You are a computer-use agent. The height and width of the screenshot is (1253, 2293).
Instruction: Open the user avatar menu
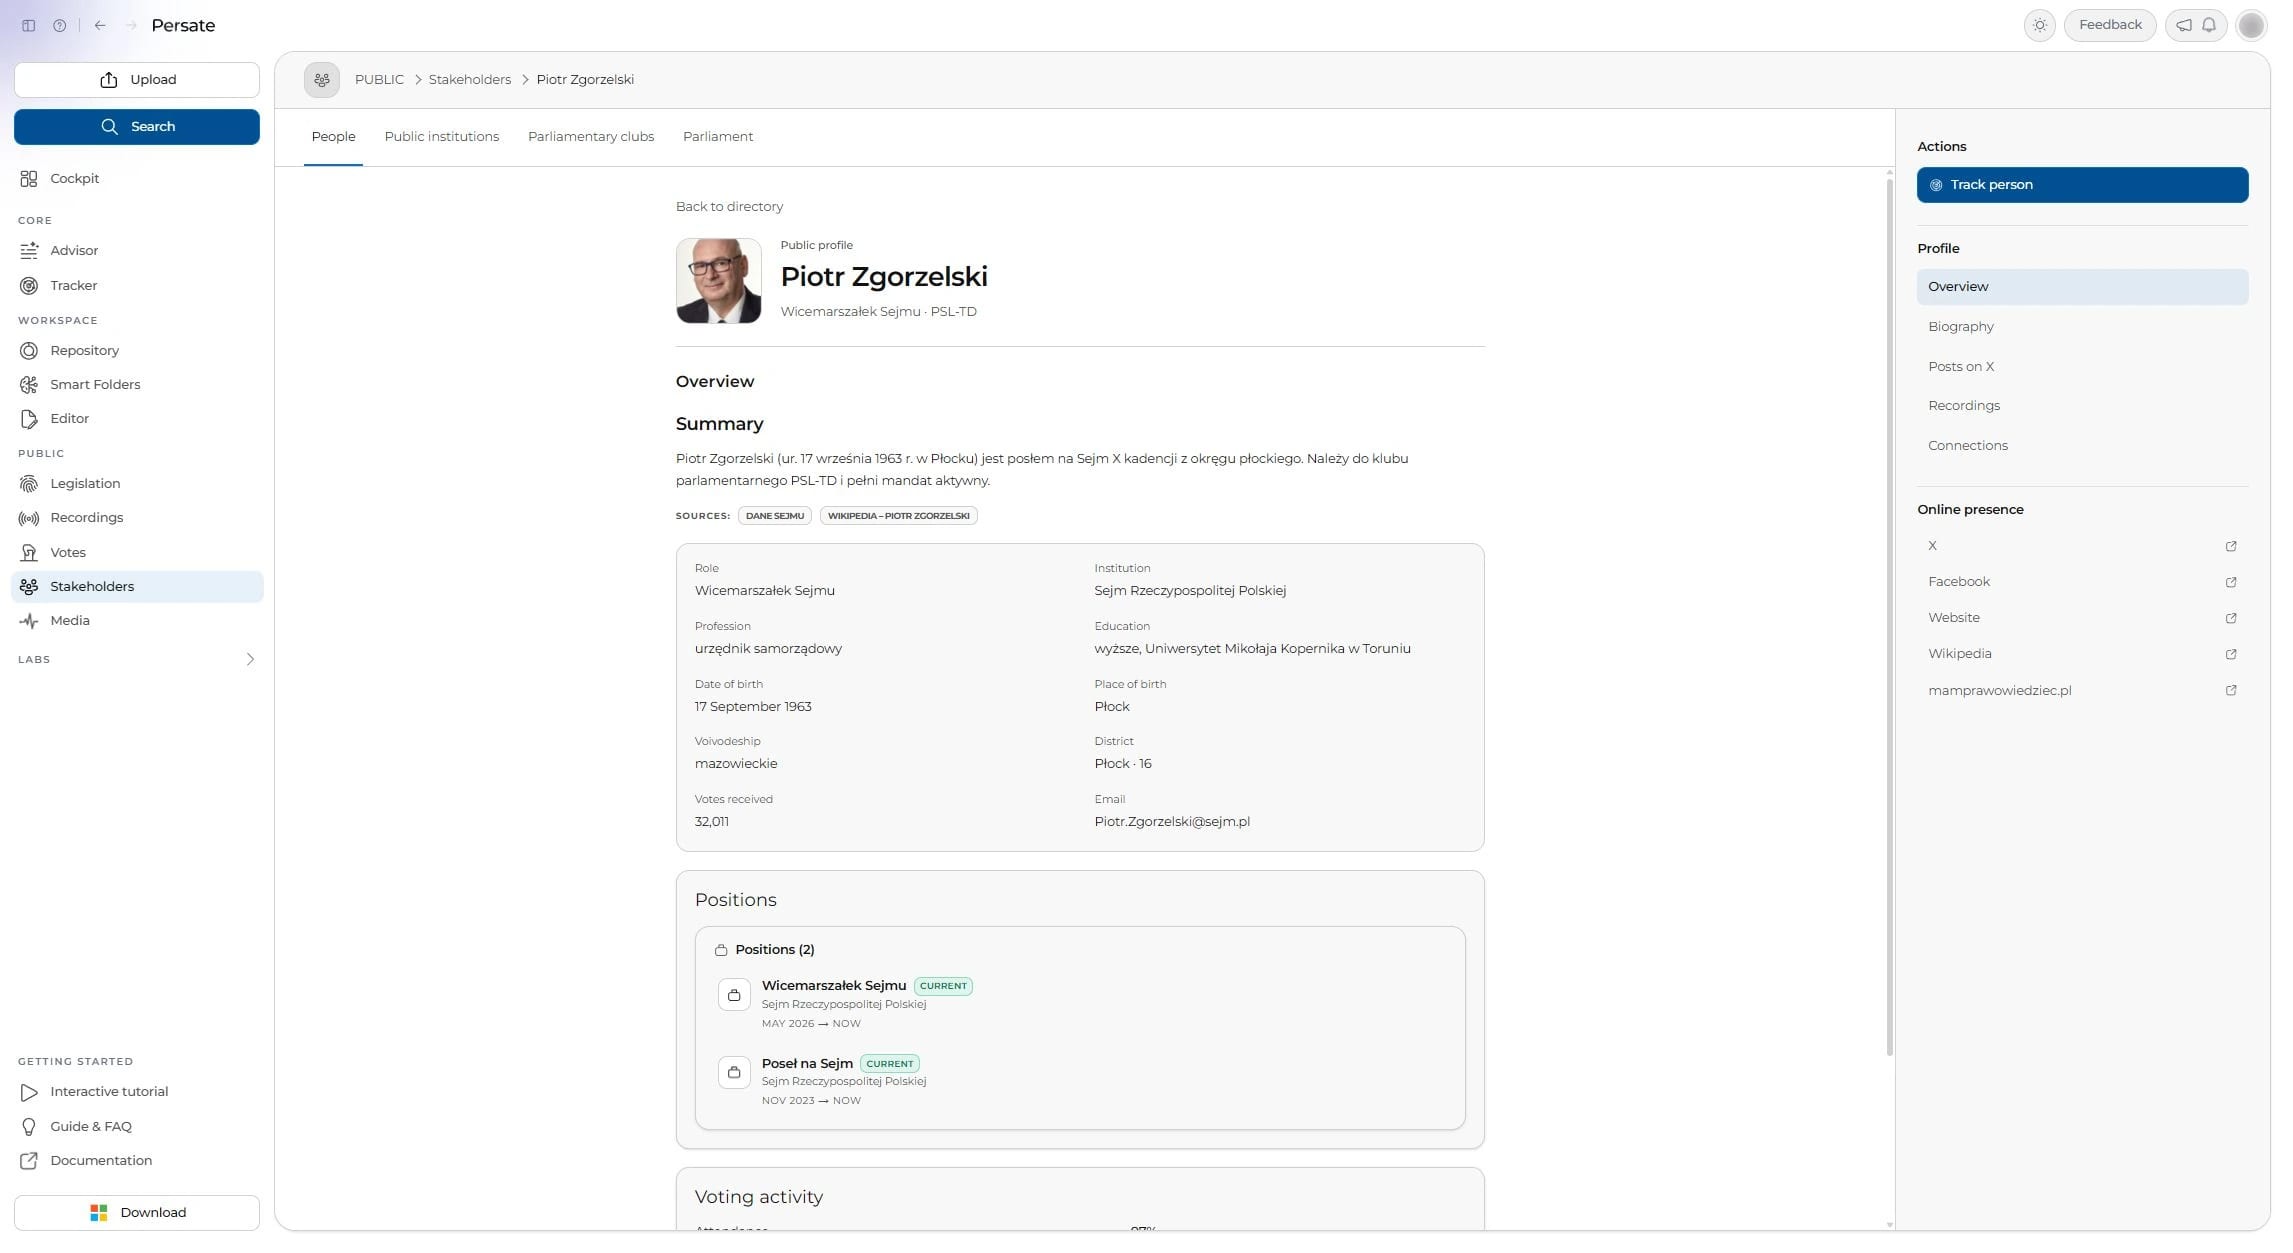pyautogui.click(x=2251, y=26)
